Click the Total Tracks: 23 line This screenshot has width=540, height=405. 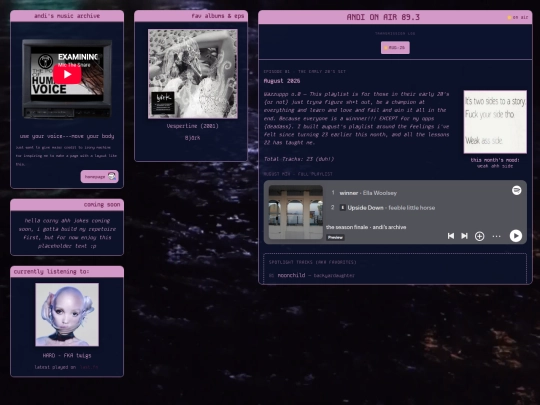(x=299, y=159)
